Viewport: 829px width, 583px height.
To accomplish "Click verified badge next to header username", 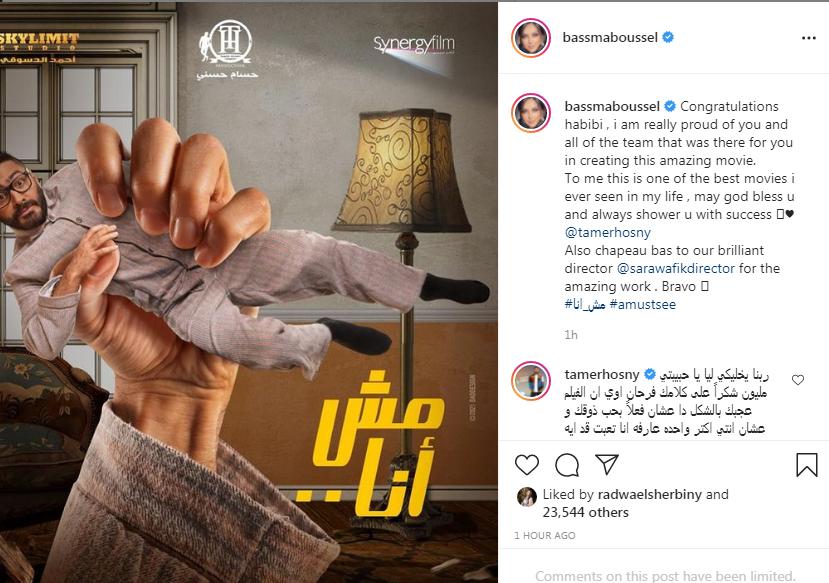I will (x=668, y=38).
